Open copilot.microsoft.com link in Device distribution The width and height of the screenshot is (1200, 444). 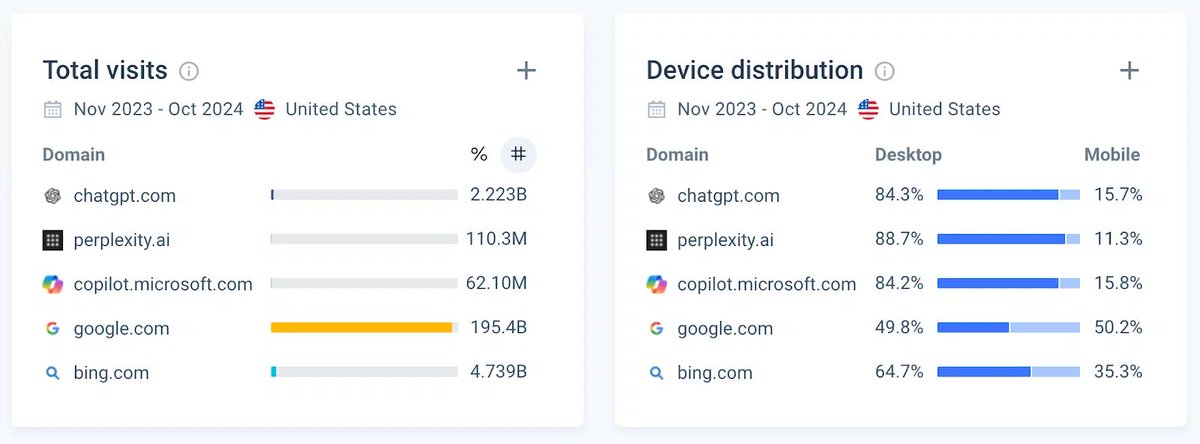[x=767, y=284]
